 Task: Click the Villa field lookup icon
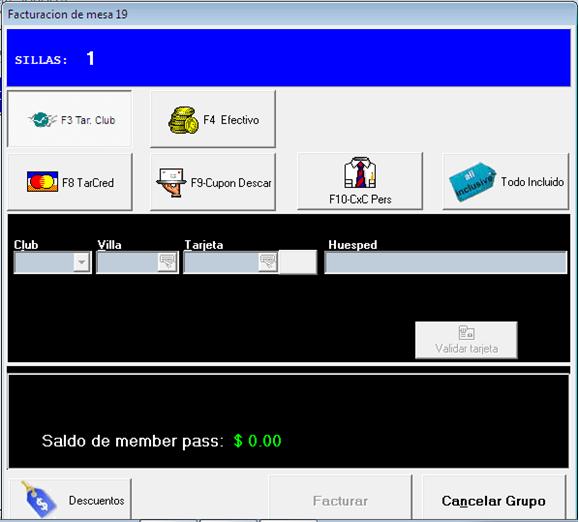tap(167, 262)
